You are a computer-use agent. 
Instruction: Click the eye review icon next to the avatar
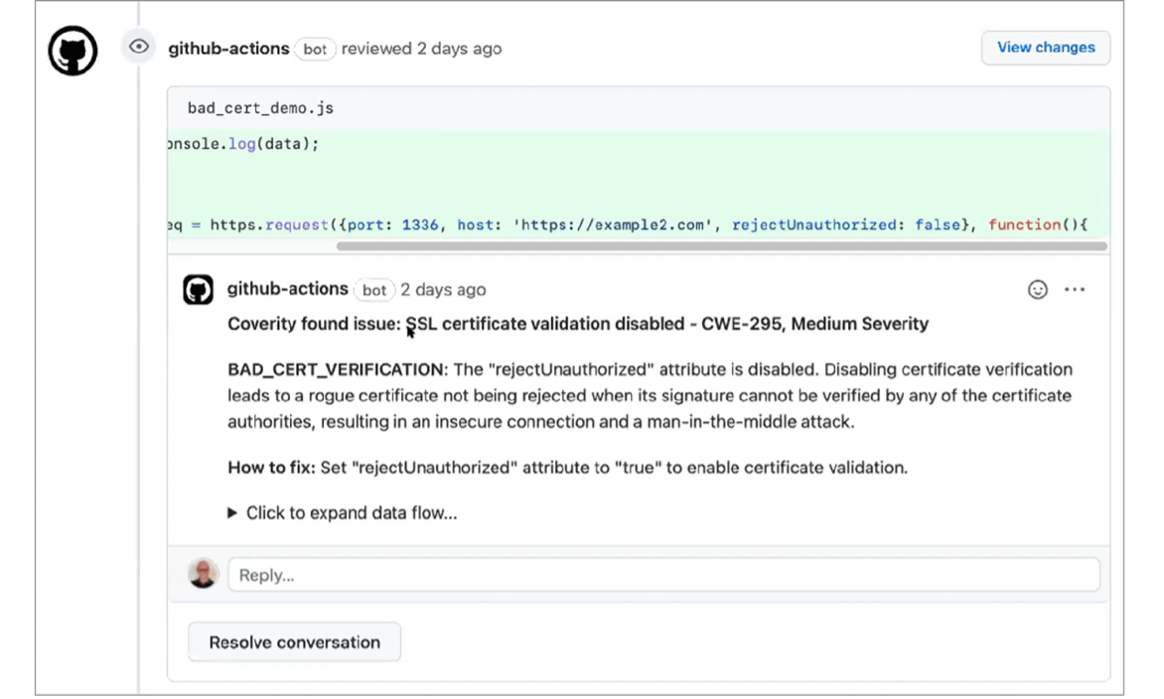[138, 47]
